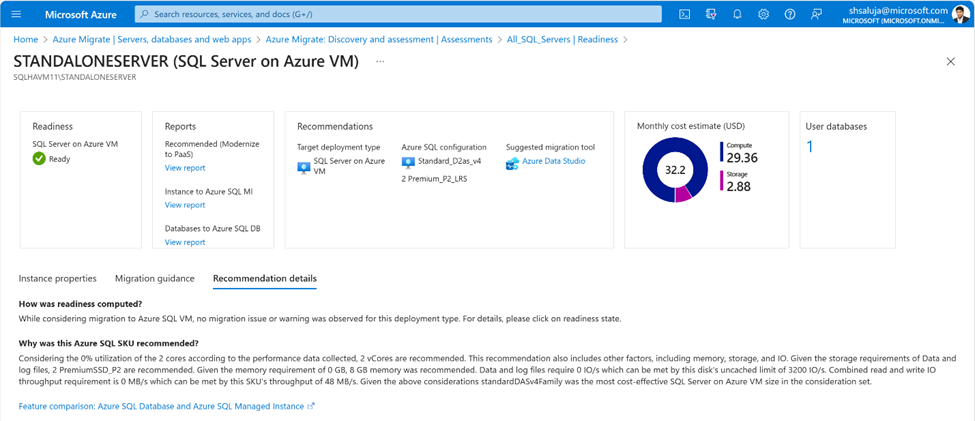Open the Directories and subscriptions filter icon
975x421 pixels.
[711, 14]
